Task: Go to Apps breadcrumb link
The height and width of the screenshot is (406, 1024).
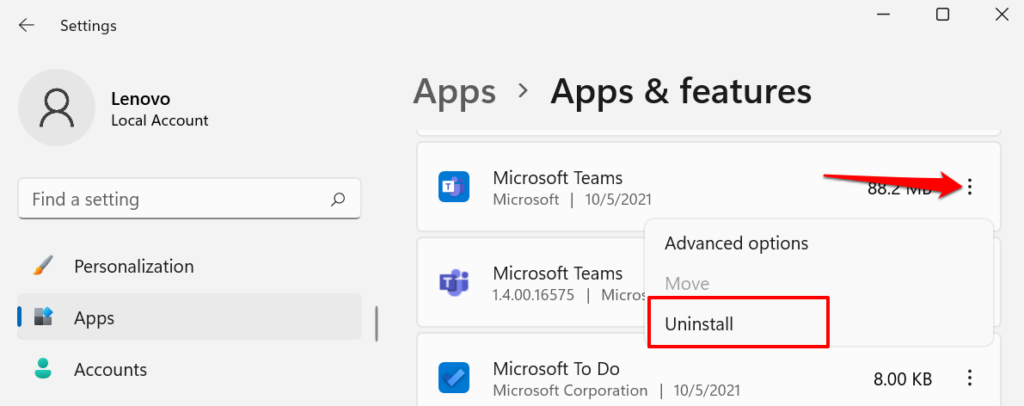Action: tap(454, 92)
